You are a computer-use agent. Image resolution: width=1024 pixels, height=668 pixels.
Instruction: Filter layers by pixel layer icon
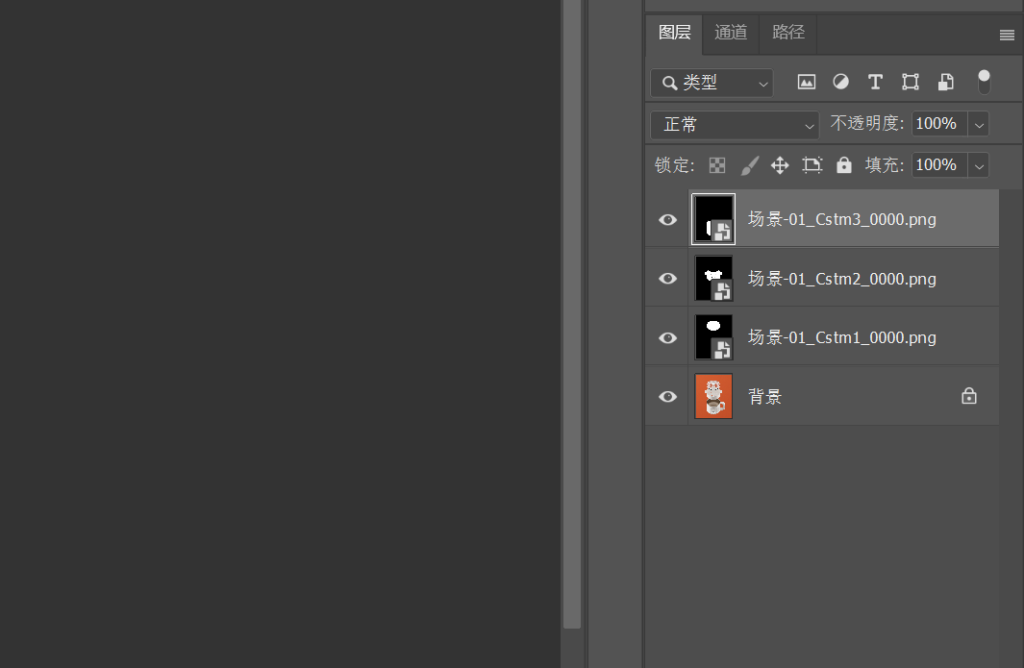[x=806, y=82]
